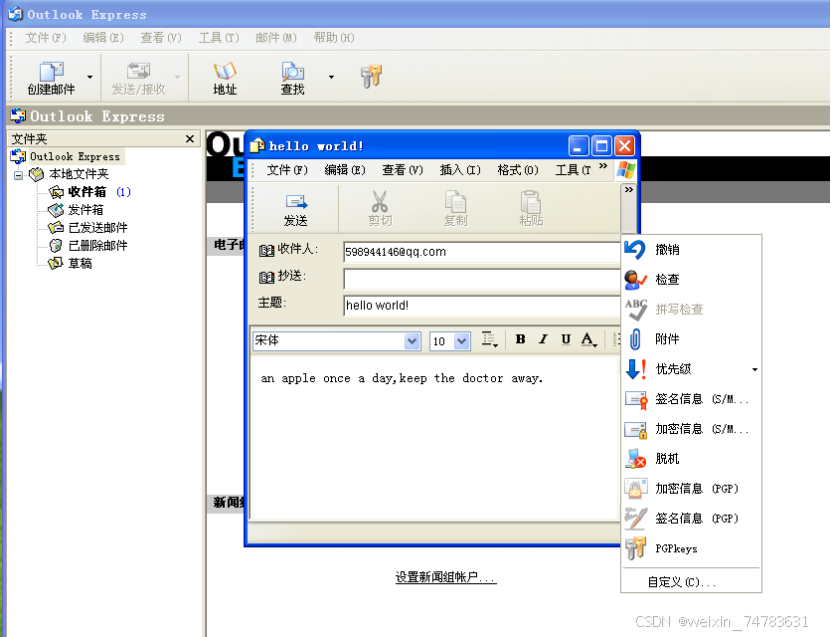
Task: Choose 撤销 undo from the overflow menu
Action: [x=691, y=249]
